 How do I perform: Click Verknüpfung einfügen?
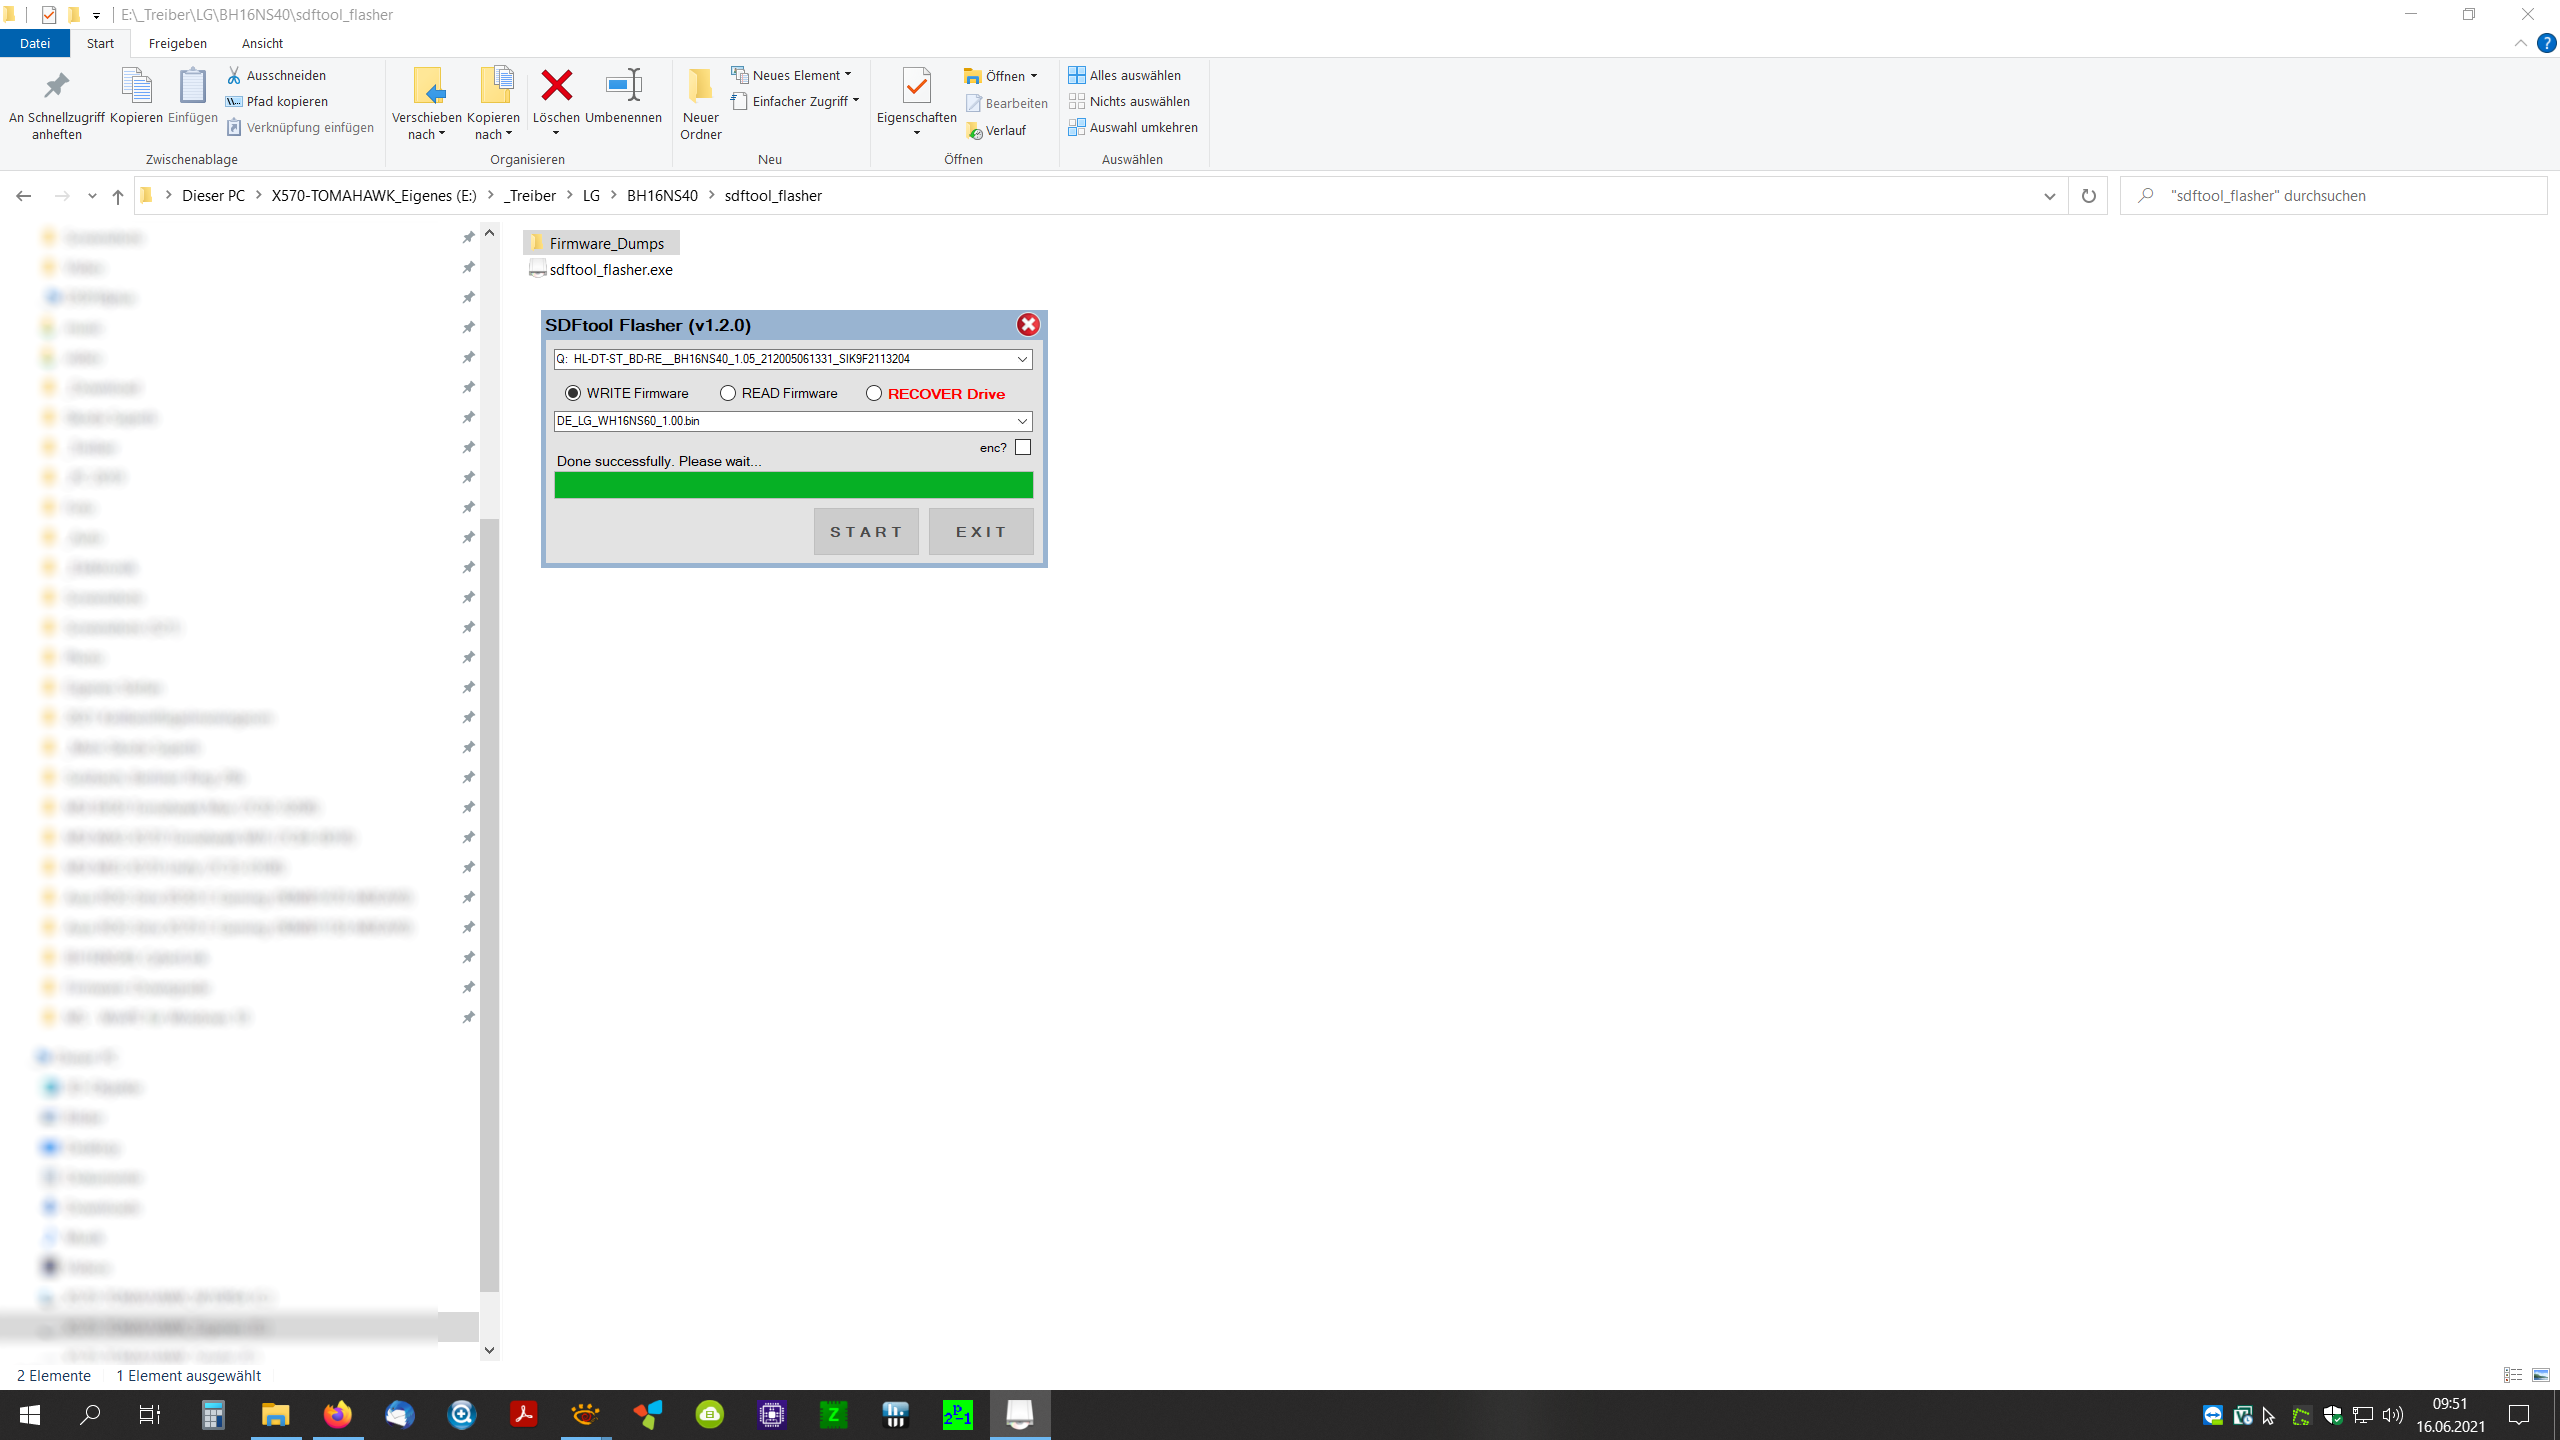coord(300,127)
